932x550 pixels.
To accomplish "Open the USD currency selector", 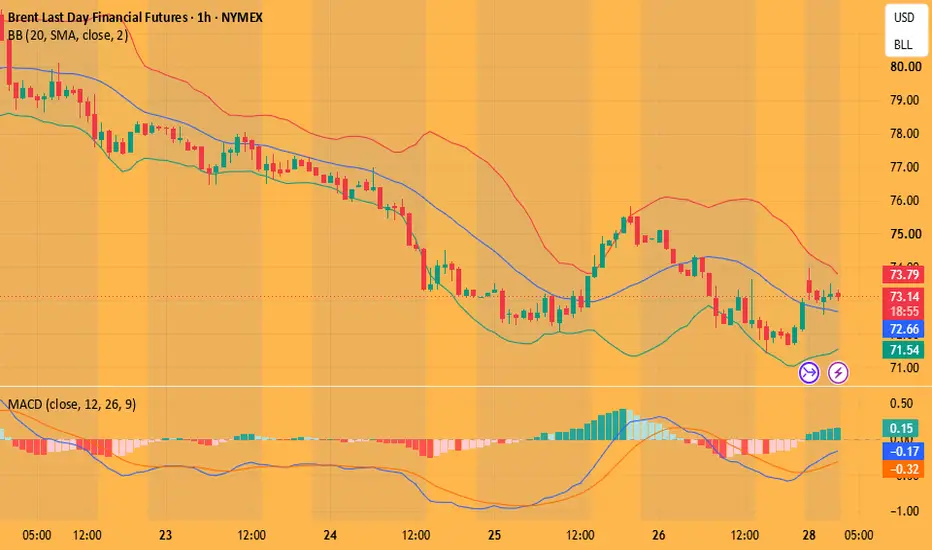I will tap(904, 18).
